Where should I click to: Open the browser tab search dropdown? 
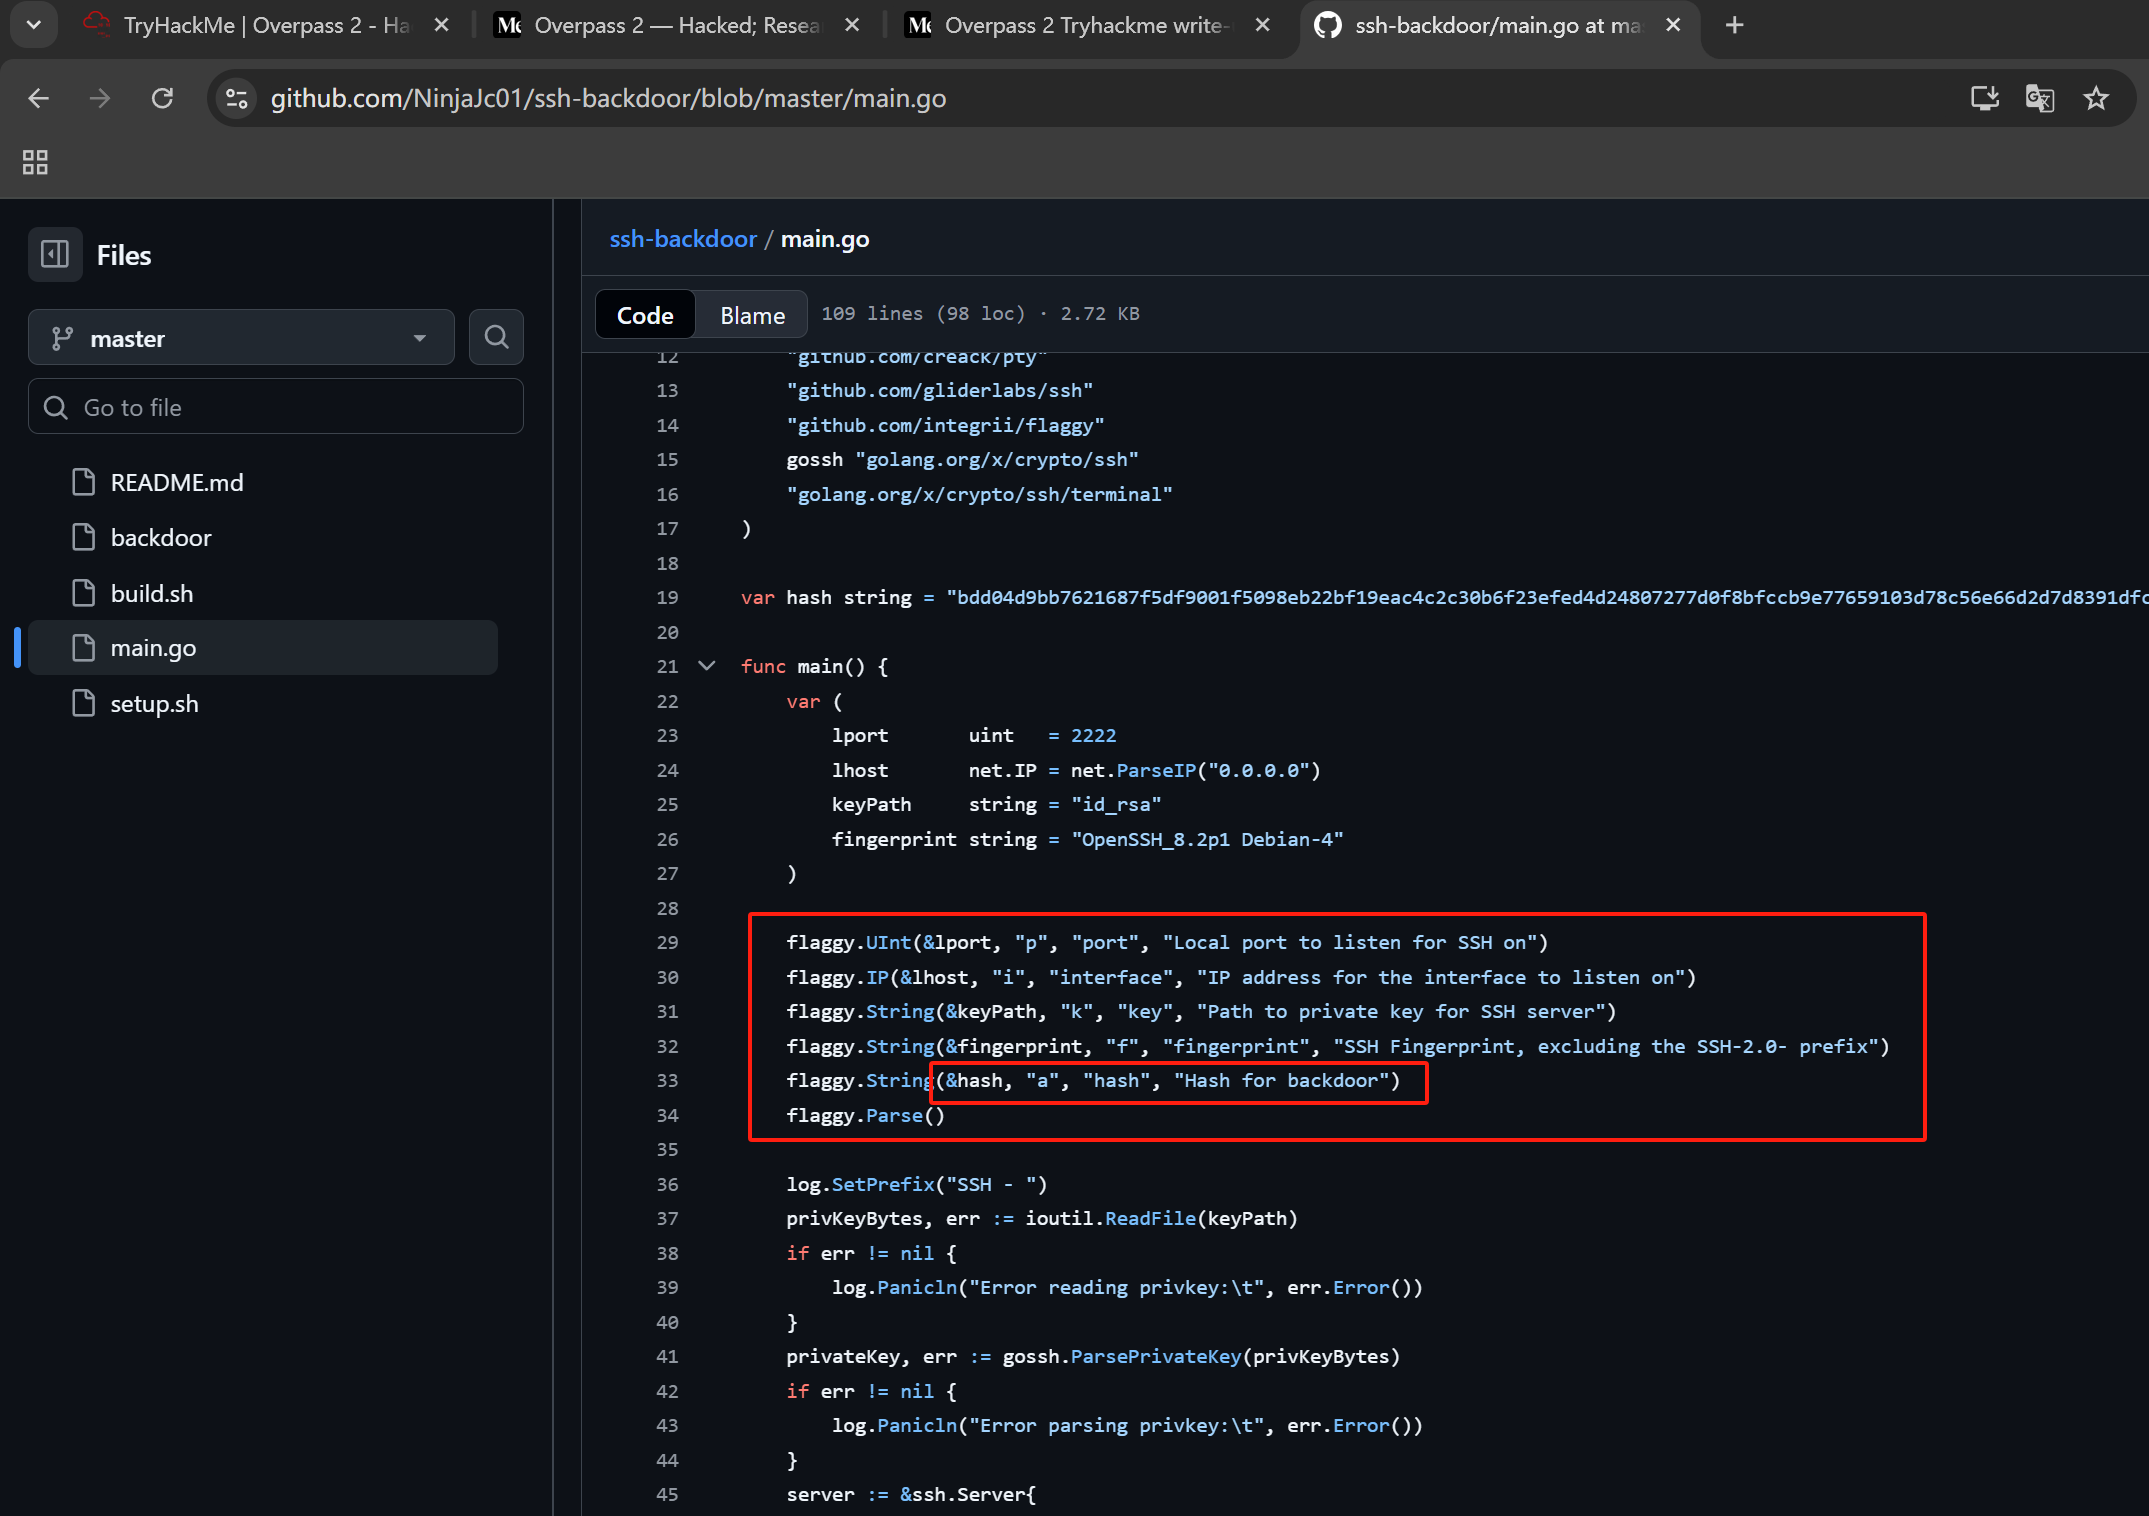click(x=33, y=25)
